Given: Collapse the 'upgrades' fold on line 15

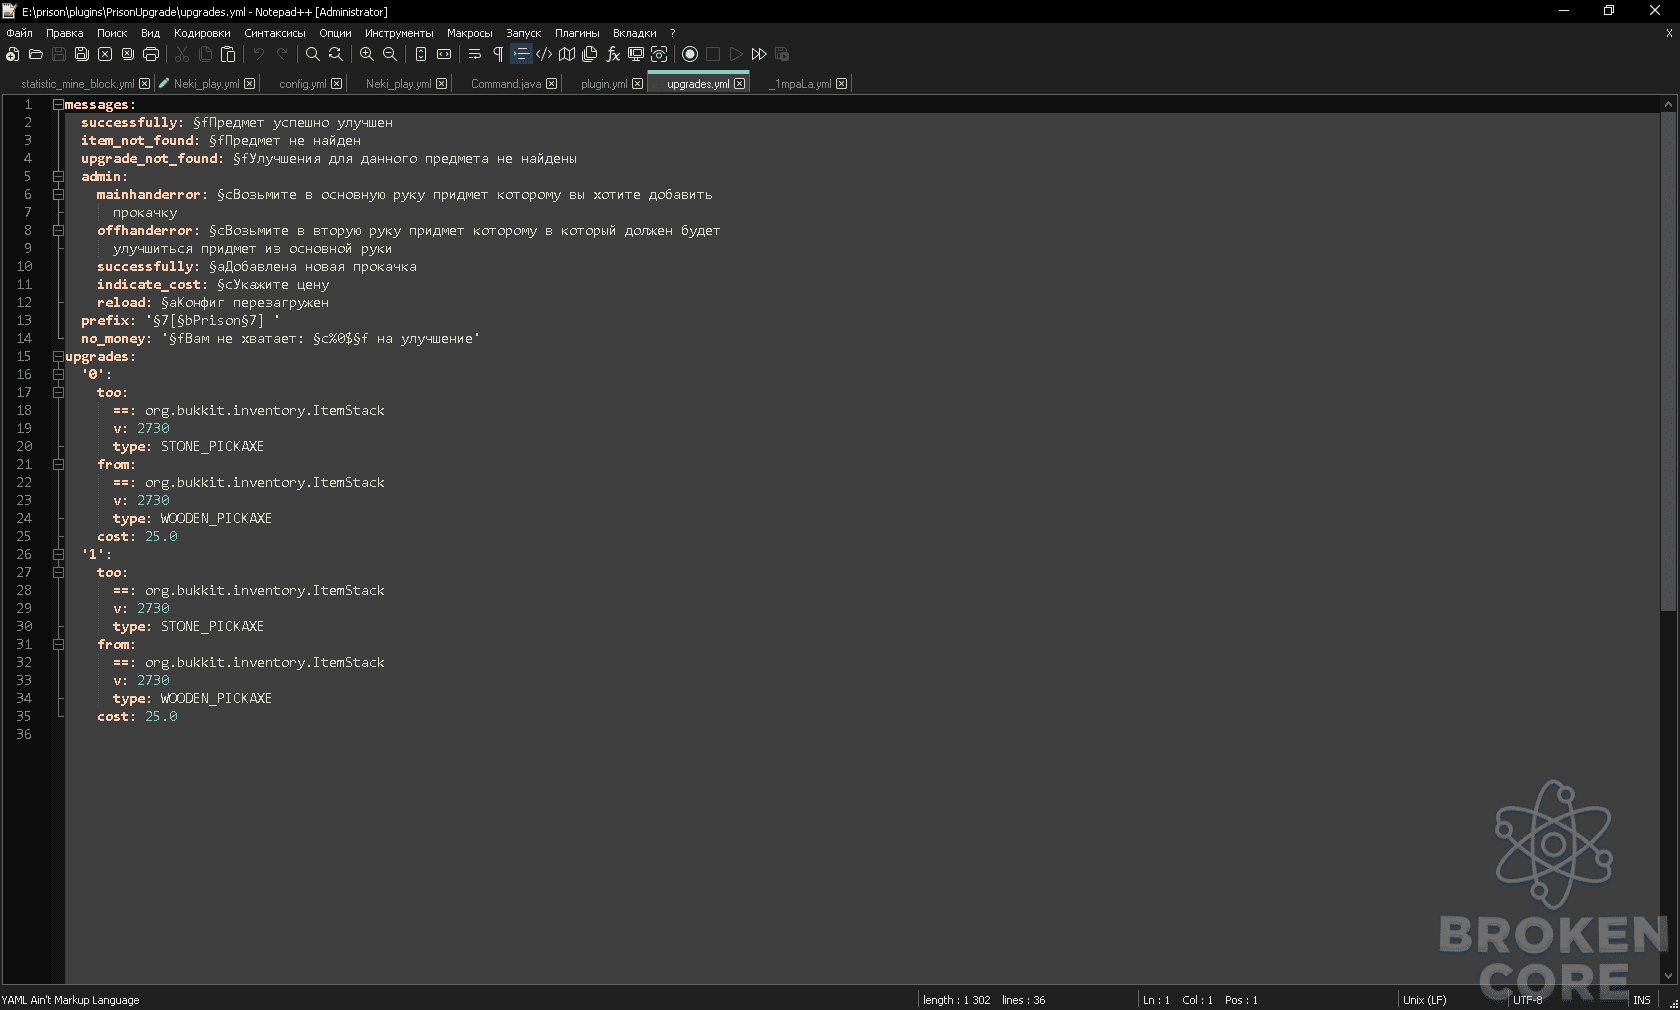Looking at the screenshot, I should pyautogui.click(x=58, y=356).
